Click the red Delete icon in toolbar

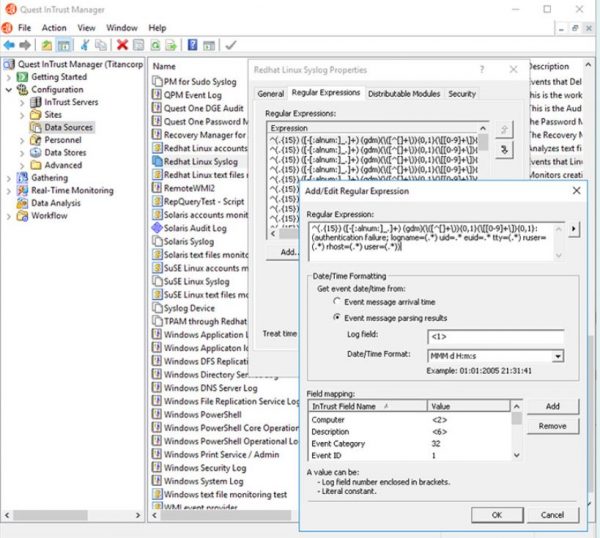coord(122,45)
